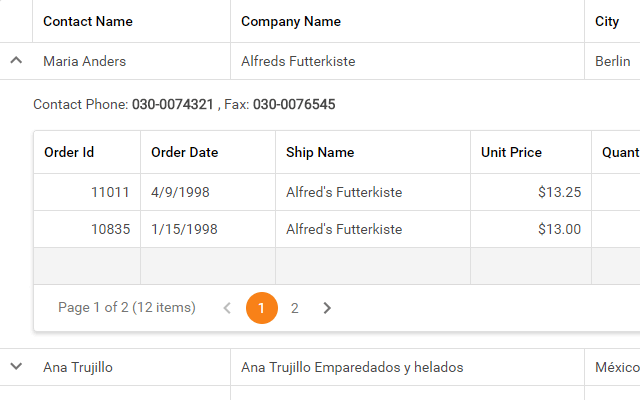Open page 2 of orders
Screen dimensions: 640x400
[x=294, y=308]
